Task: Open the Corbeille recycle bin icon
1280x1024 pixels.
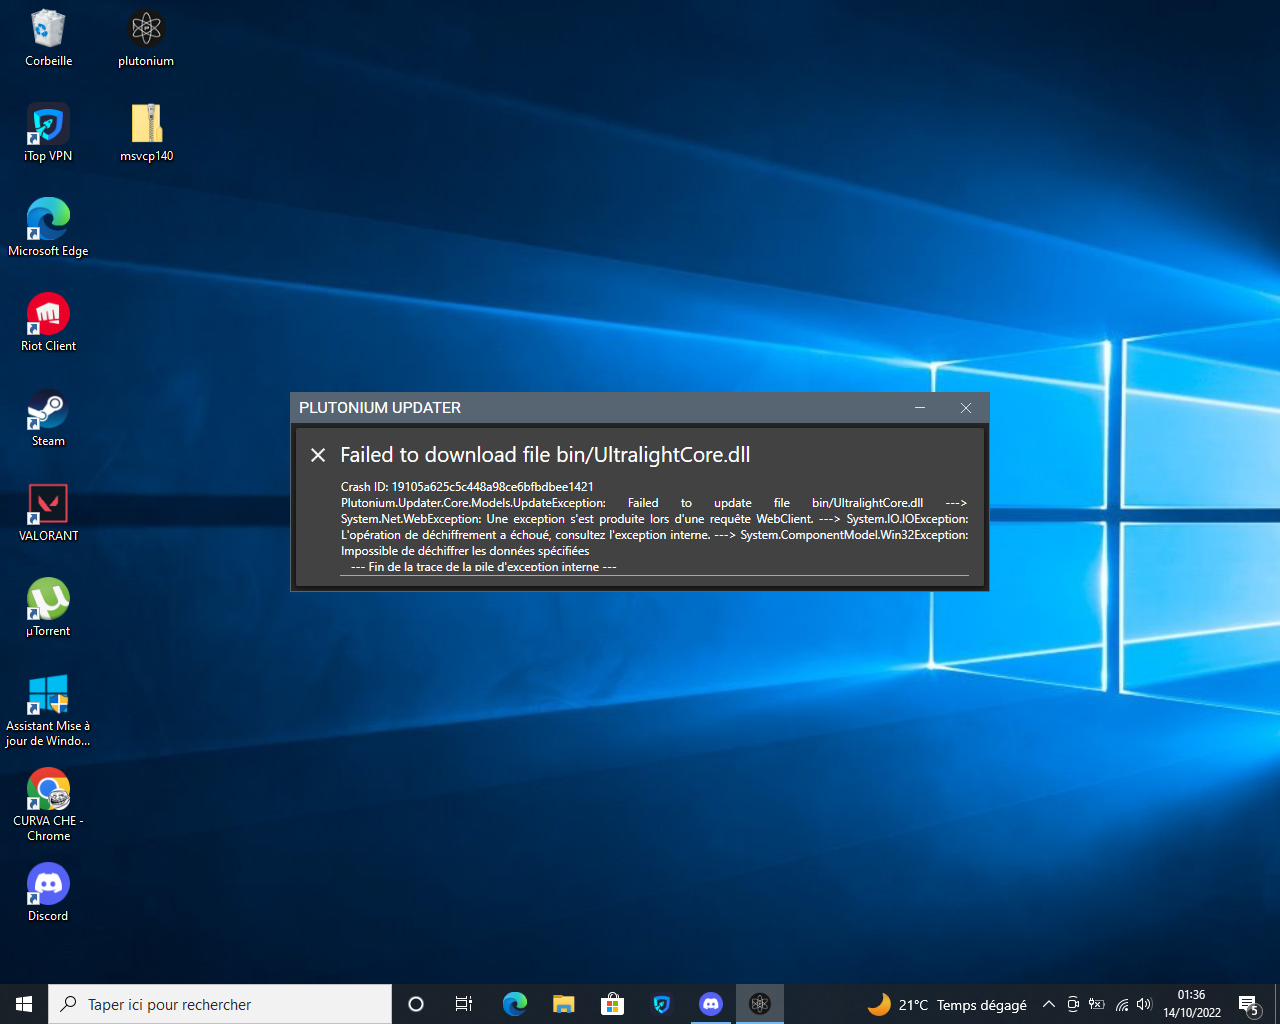Action: pyautogui.click(x=48, y=38)
